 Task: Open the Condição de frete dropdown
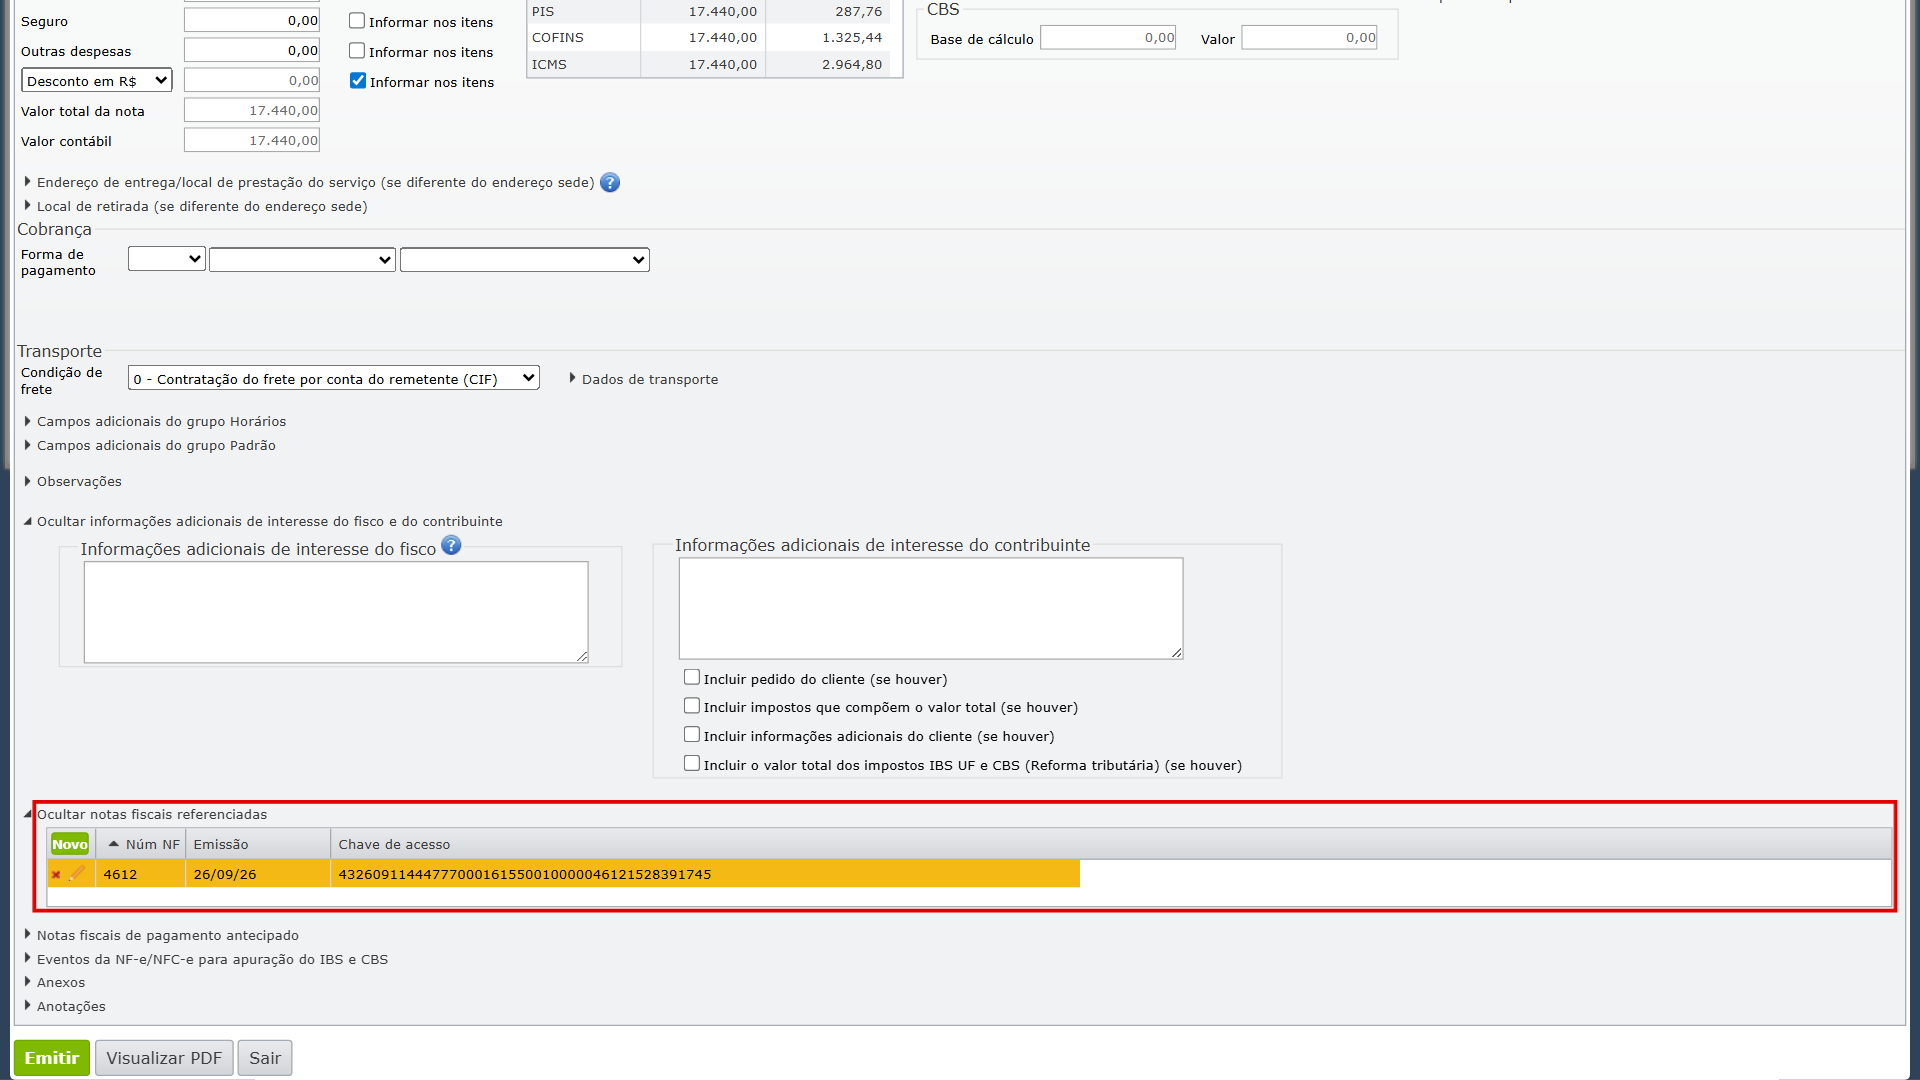(x=334, y=378)
